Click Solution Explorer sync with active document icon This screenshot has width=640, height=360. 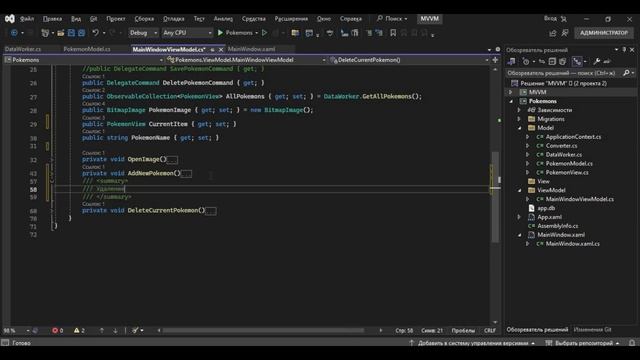(x=542, y=62)
